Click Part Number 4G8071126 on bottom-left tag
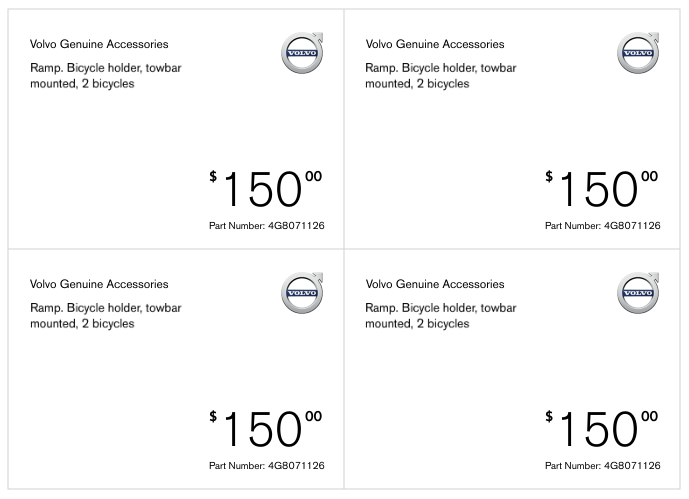The height and width of the screenshot is (499, 689). [266, 466]
